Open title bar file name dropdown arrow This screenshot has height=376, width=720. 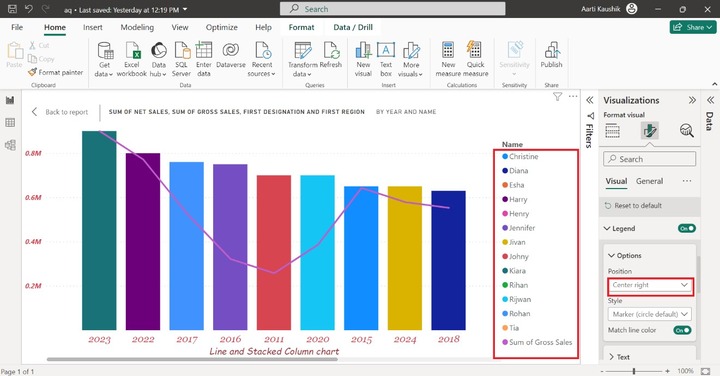(x=185, y=9)
